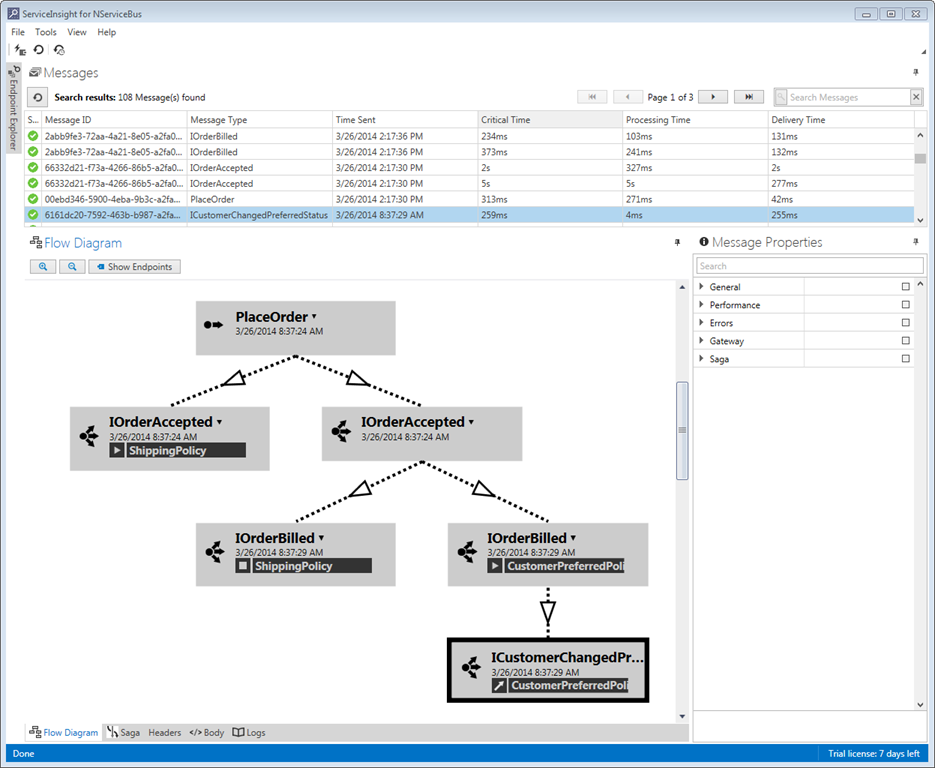This screenshot has width=935, height=768.
Task: Click the event icon on the IOrderAccepted ShippingPolicy node
Action: tap(89, 436)
